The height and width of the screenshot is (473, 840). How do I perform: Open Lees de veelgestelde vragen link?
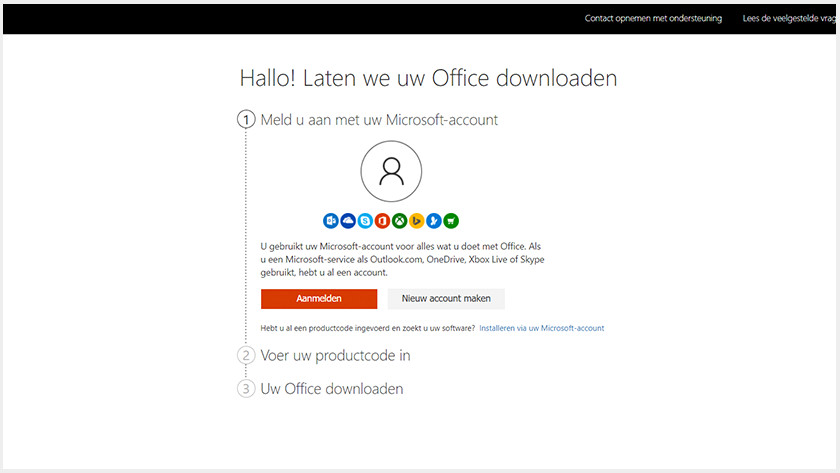(789, 18)
